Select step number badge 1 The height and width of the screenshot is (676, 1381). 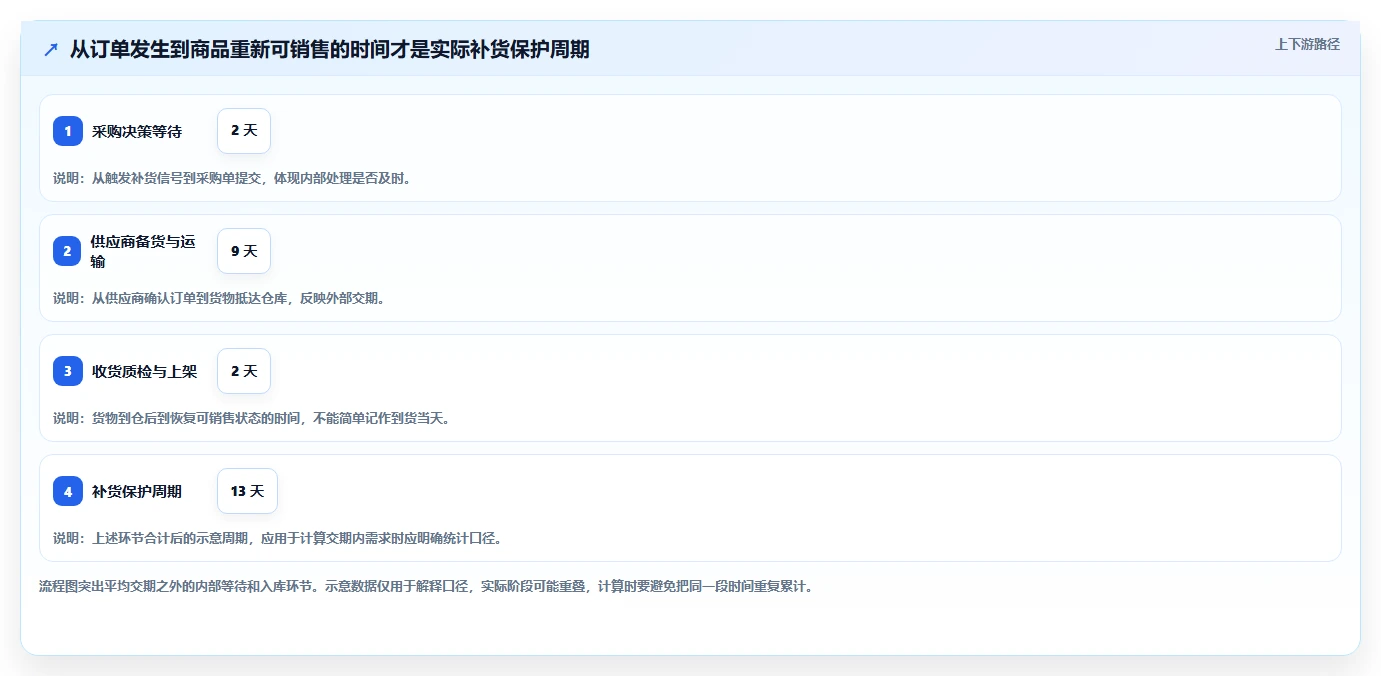[x=68, y=131]
